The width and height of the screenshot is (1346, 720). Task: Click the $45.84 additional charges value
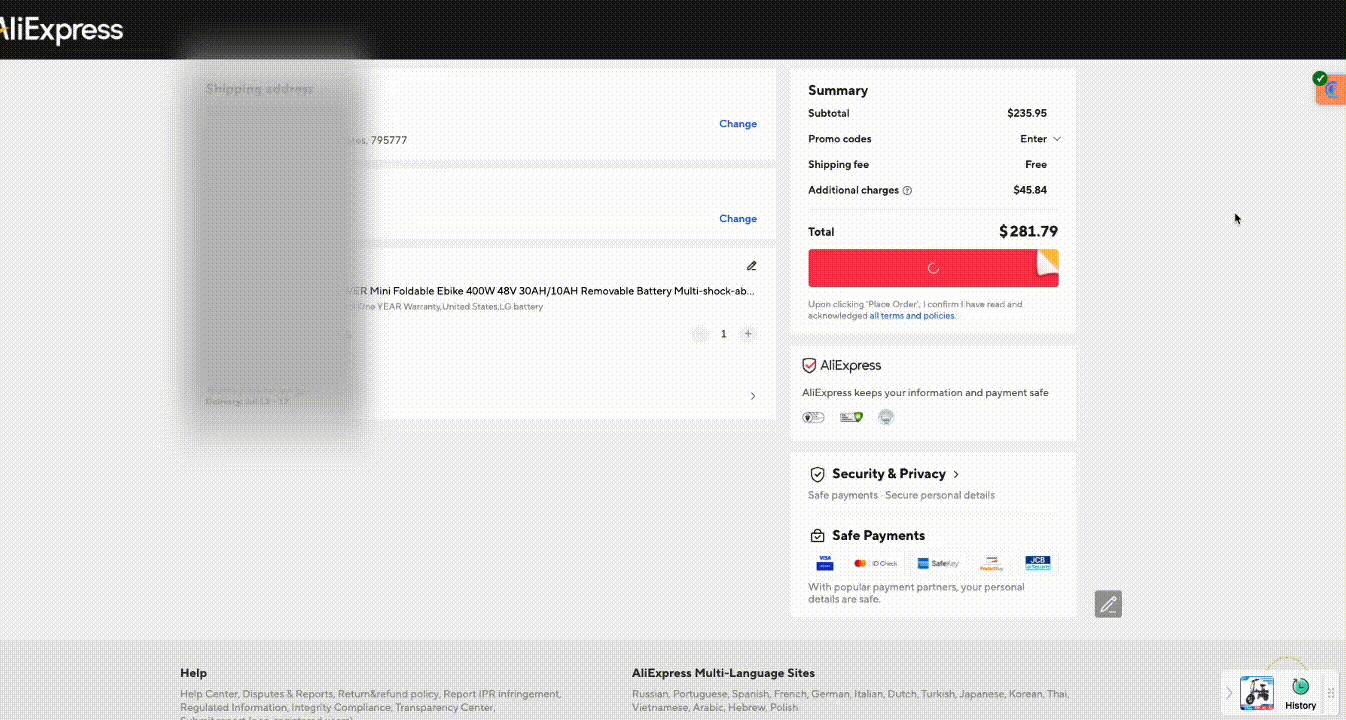1030,190
